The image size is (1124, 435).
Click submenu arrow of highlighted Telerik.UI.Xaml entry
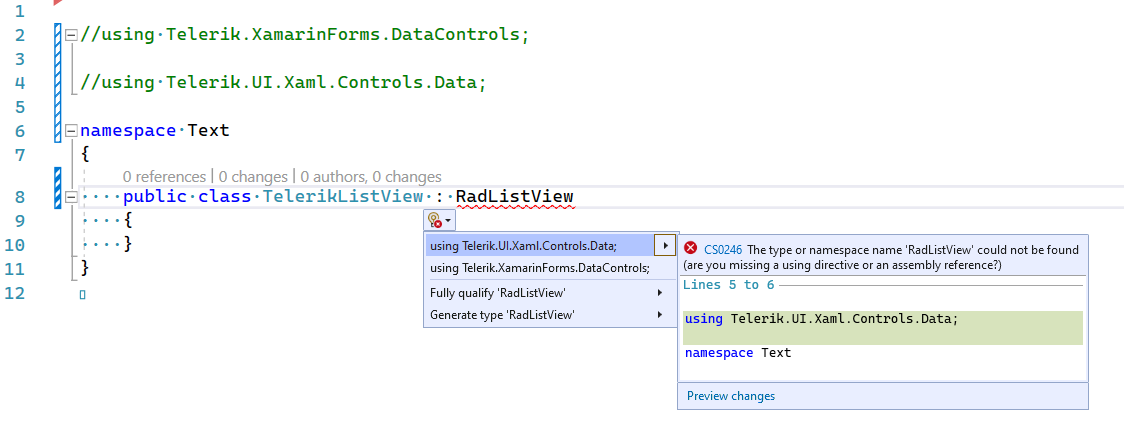(663, 246)
